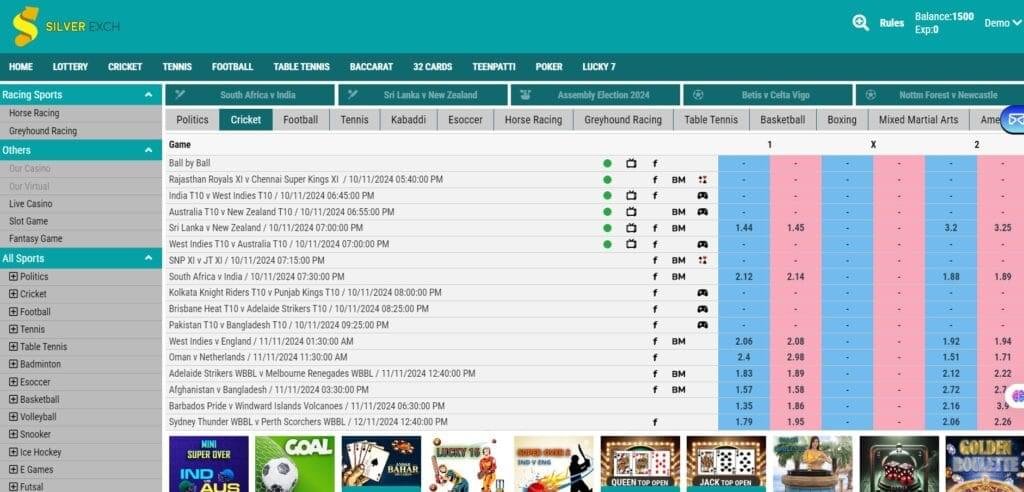Image resolution: width=1024 pixels, height=492 pixels.
Task: Expand Tennis in All Sports tree
Action: pyautogui.click(x=13, y=329)
